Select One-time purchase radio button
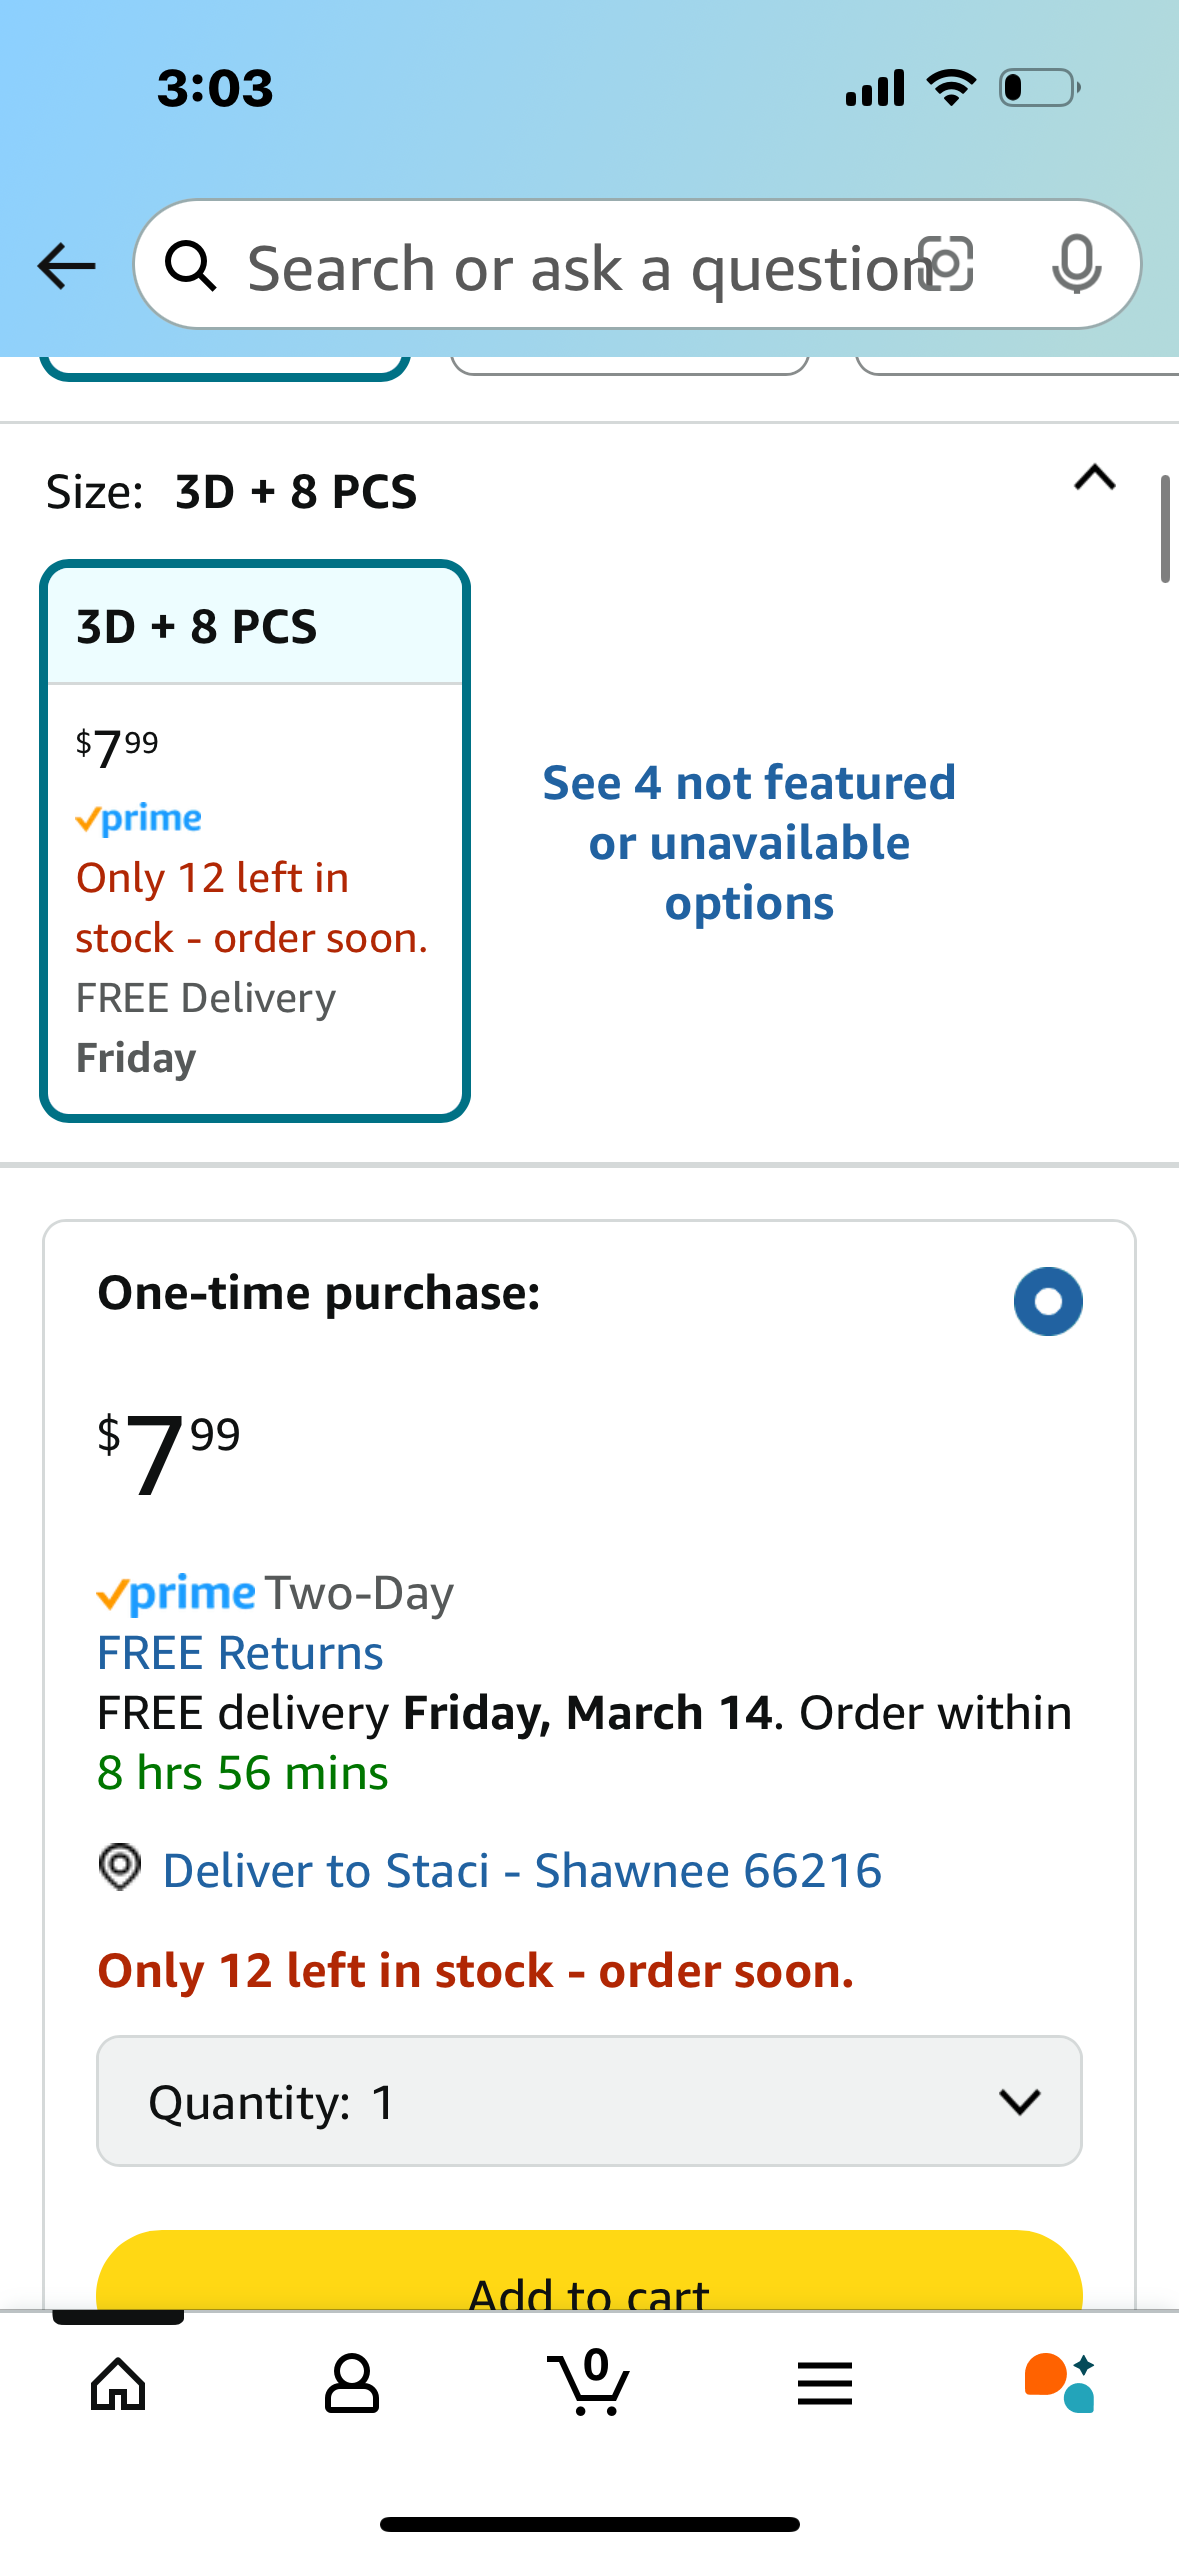This screenshot has width=1179, height=2556. pyautogui.click(x=1048, y=1301)
